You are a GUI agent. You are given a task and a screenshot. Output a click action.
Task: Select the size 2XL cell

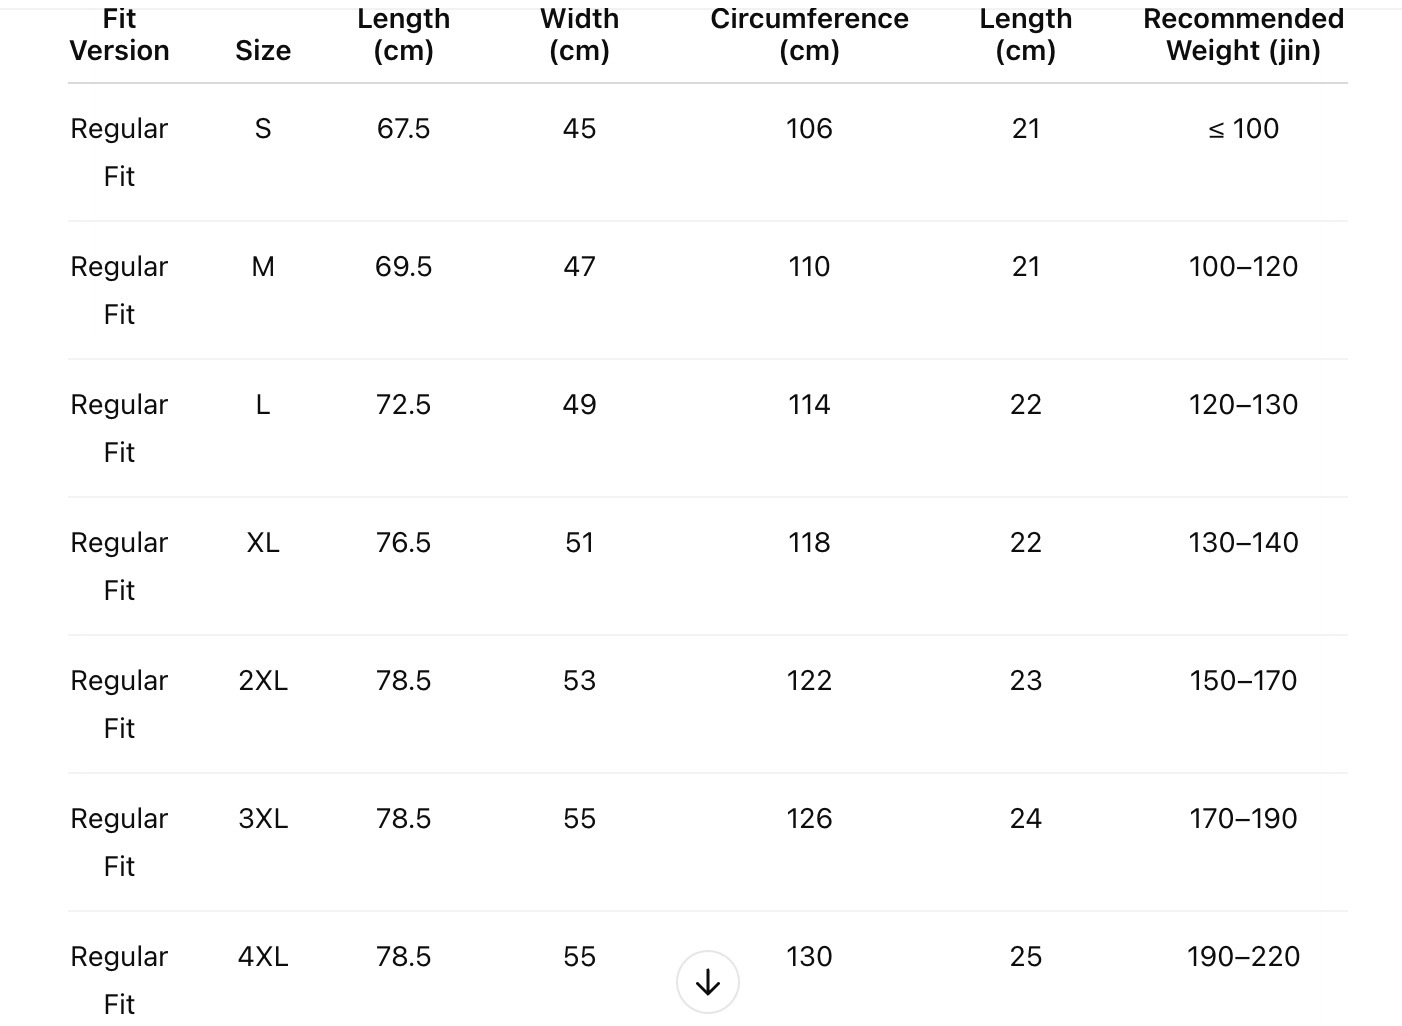[263, 680]
